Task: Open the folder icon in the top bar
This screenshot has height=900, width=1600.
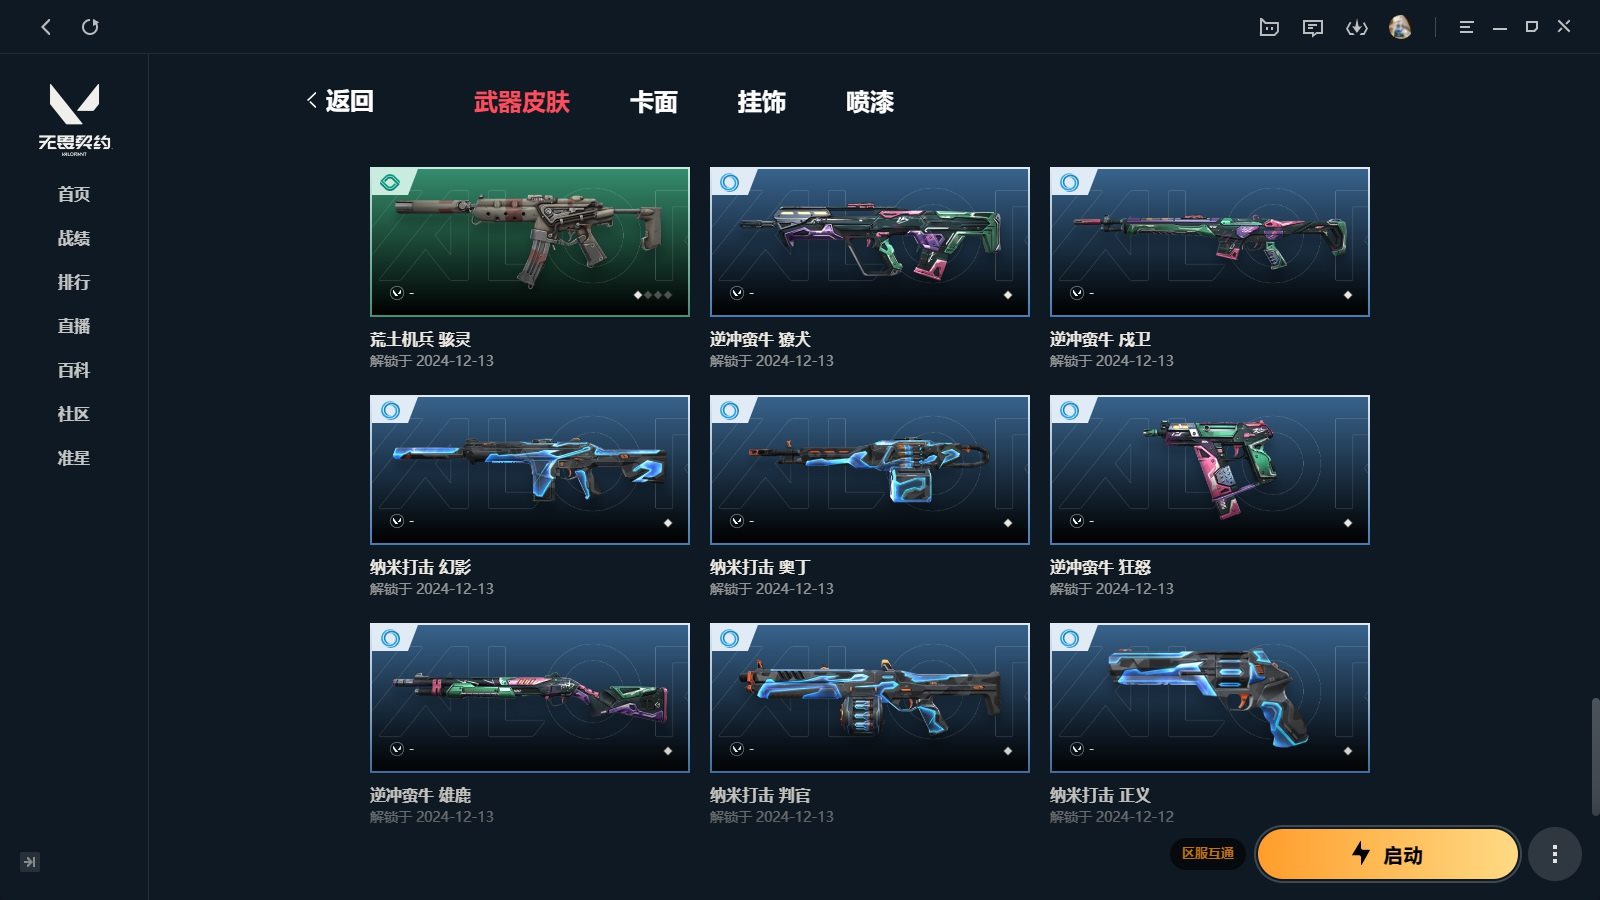Action: click(1269, 27)
